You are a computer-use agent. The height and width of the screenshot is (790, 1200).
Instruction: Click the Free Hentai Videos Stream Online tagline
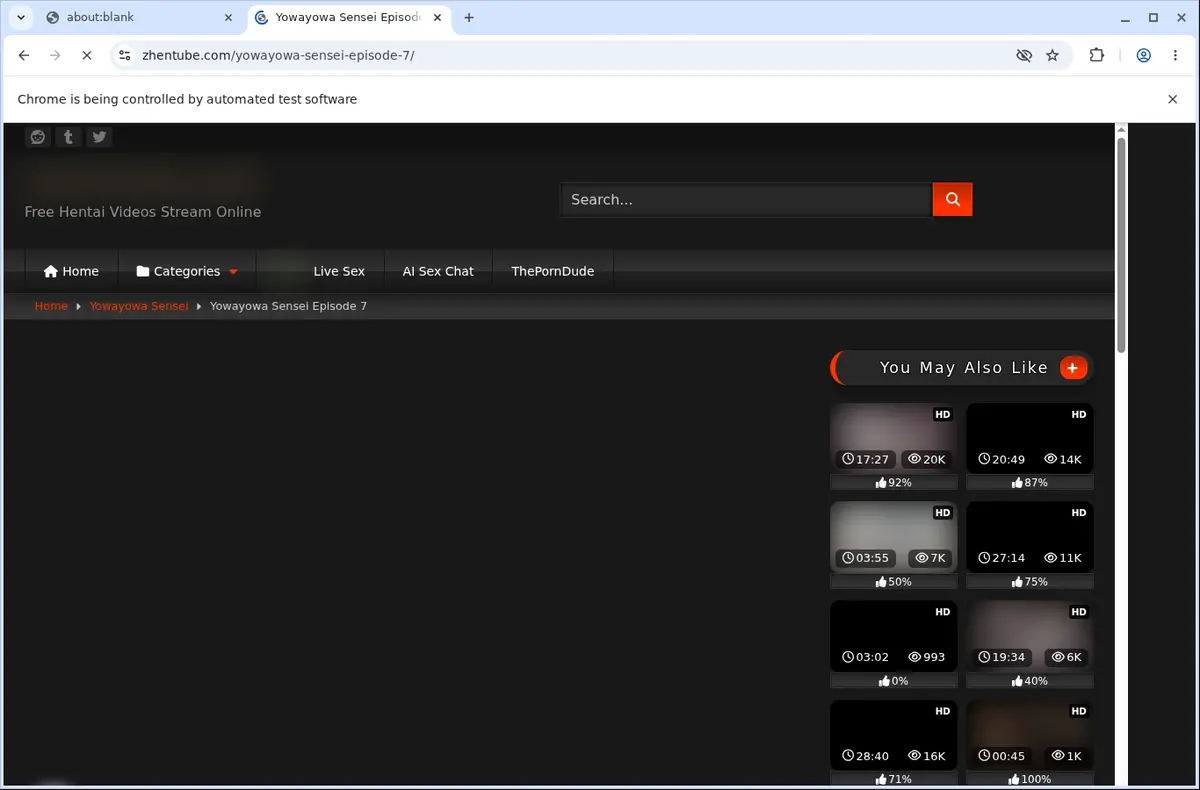point(143,212)
